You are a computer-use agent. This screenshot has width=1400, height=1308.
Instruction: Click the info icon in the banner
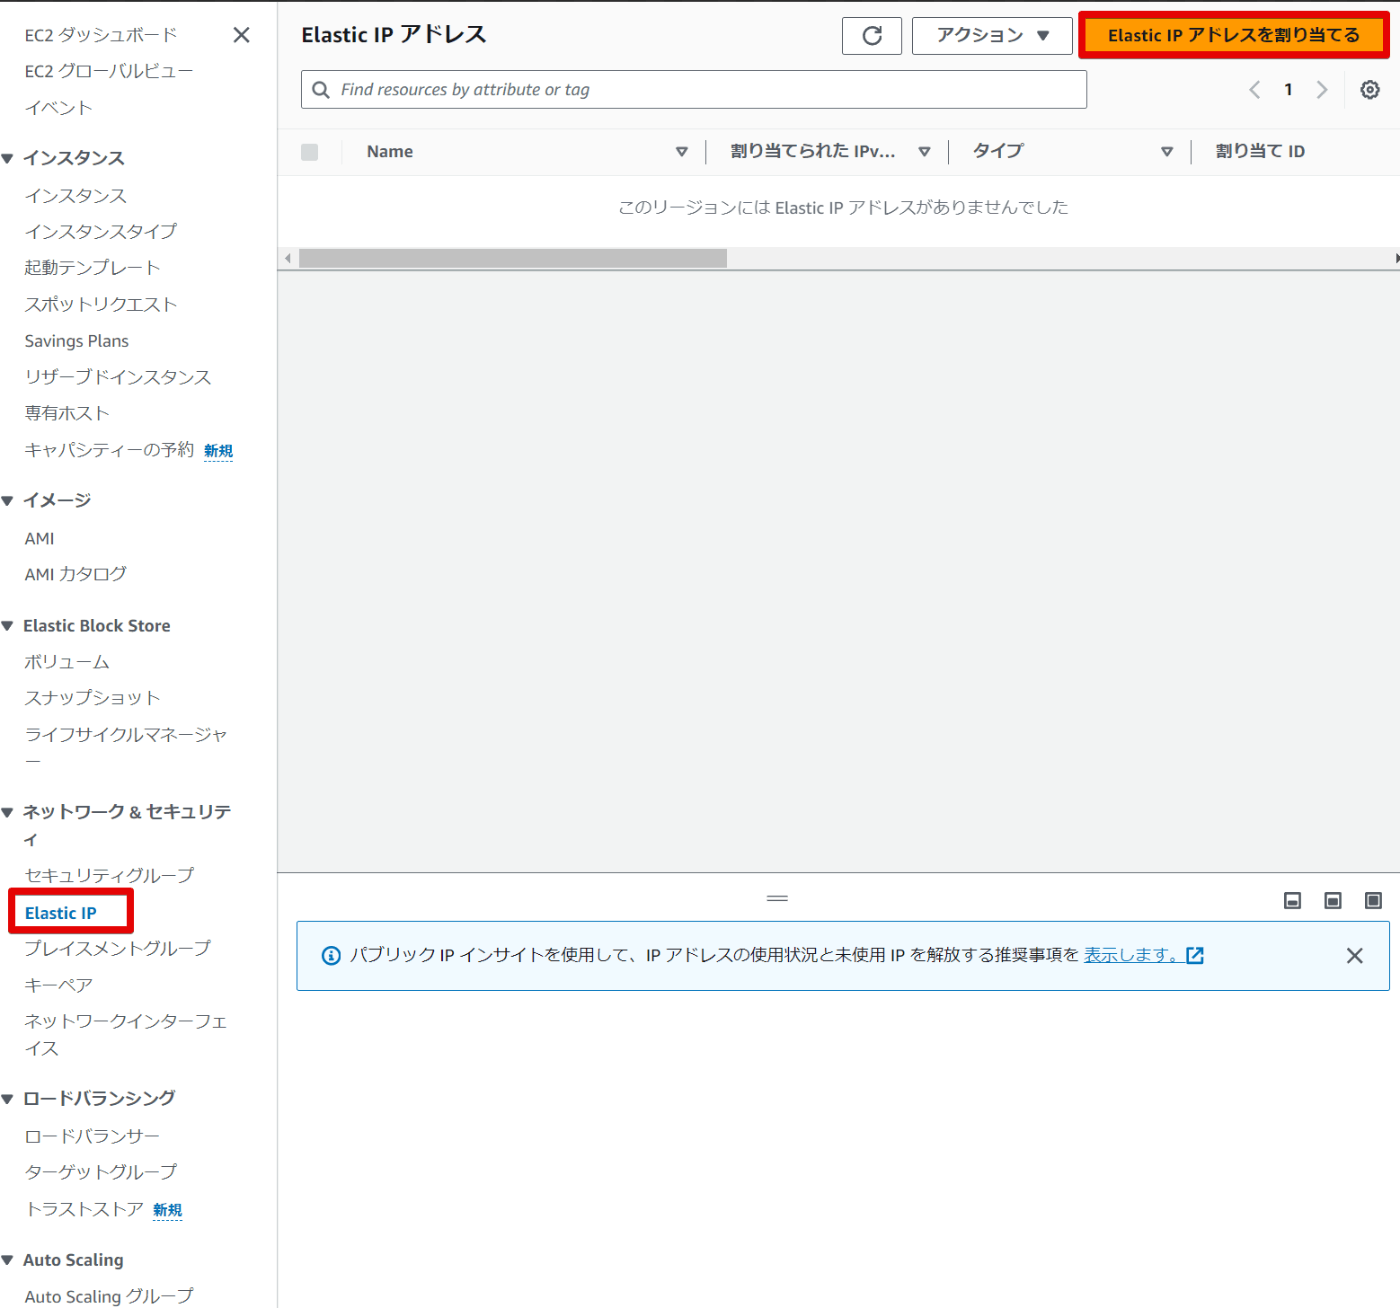(331, 956)
